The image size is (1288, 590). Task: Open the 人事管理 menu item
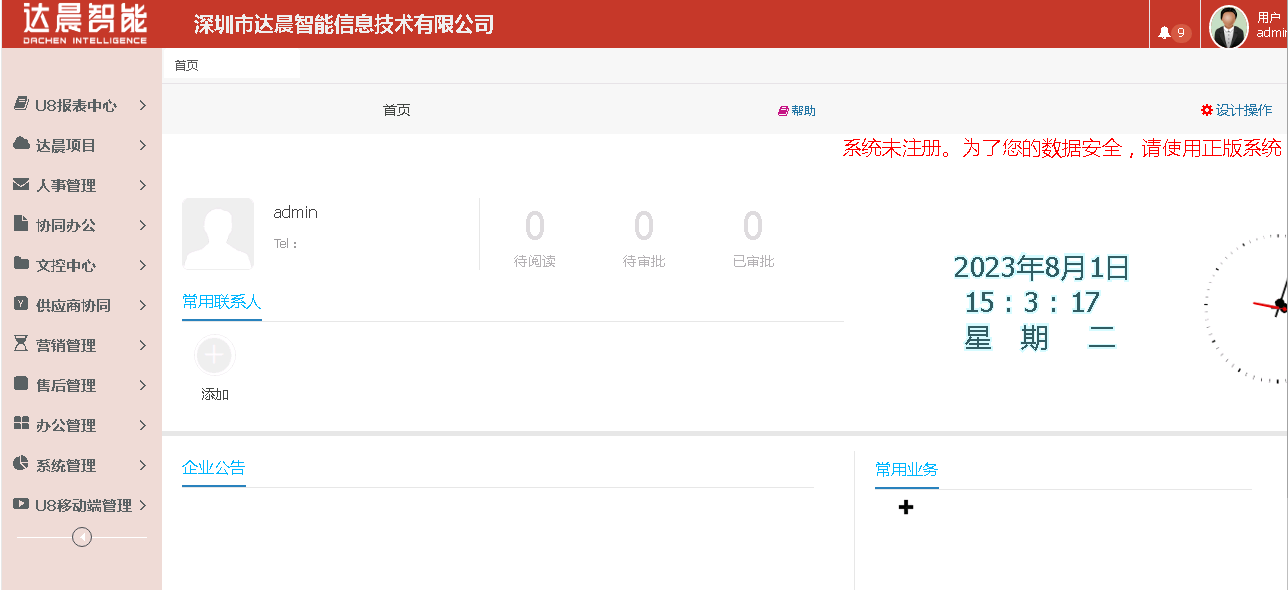81,185
